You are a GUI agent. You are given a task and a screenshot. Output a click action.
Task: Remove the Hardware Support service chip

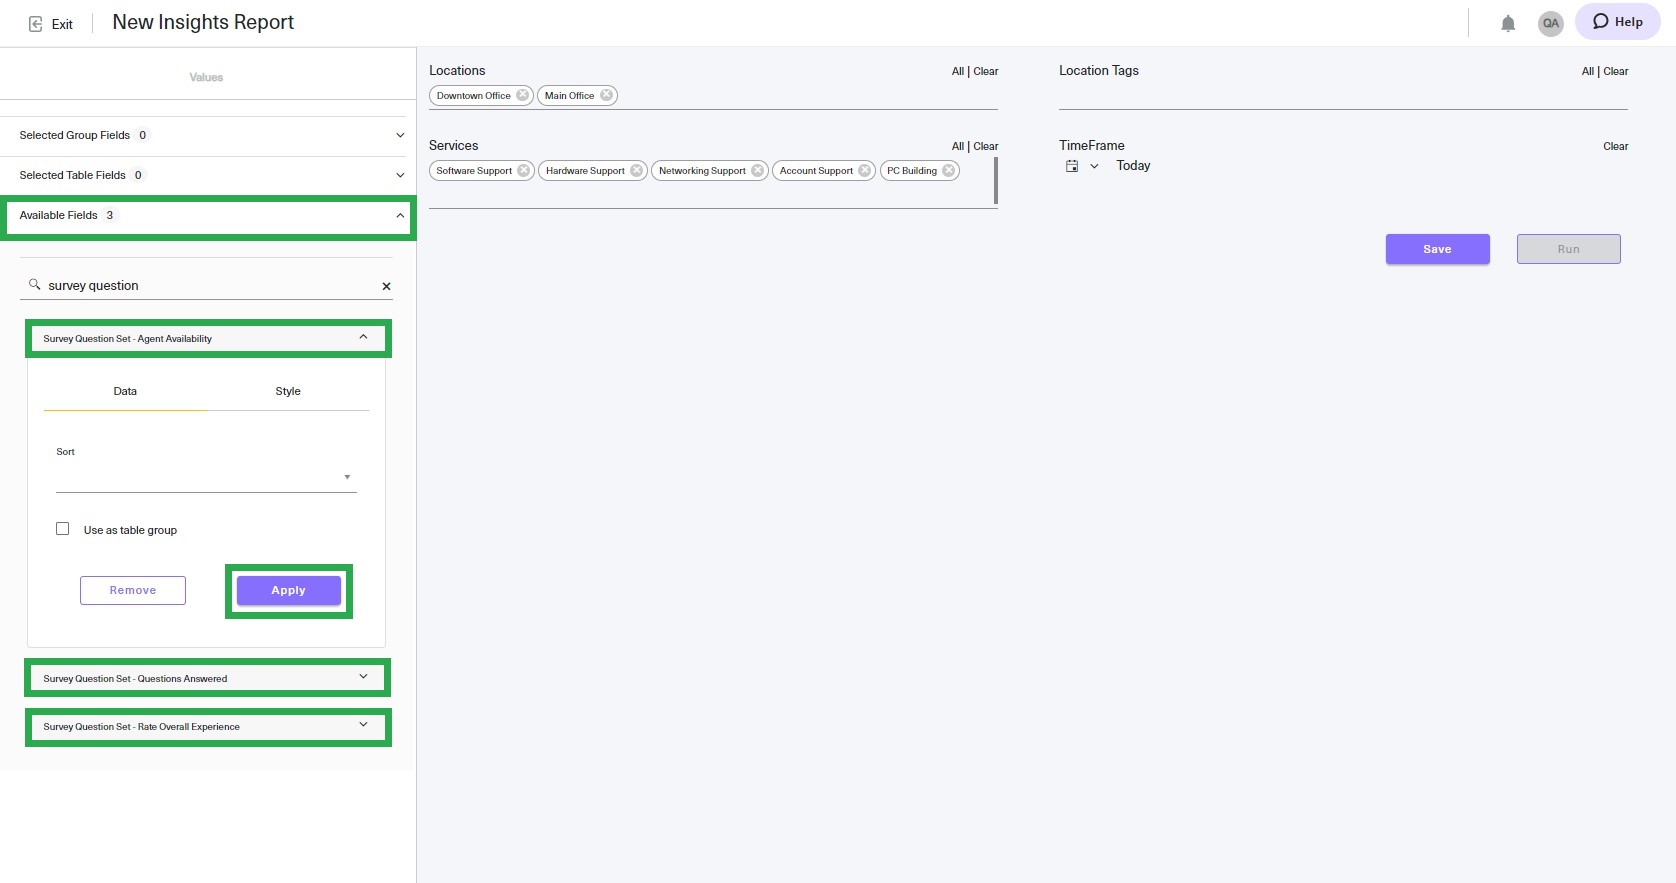coord(636,170)
